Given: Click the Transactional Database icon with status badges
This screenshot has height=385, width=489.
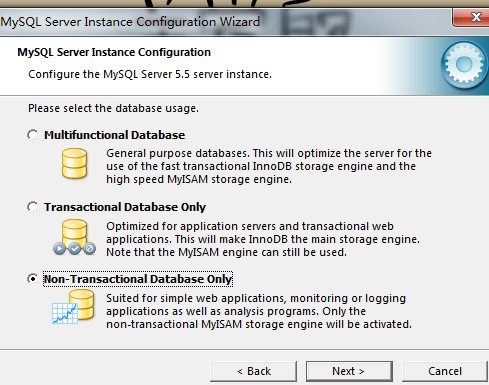Looking at the screenshot, I should 74,237.
